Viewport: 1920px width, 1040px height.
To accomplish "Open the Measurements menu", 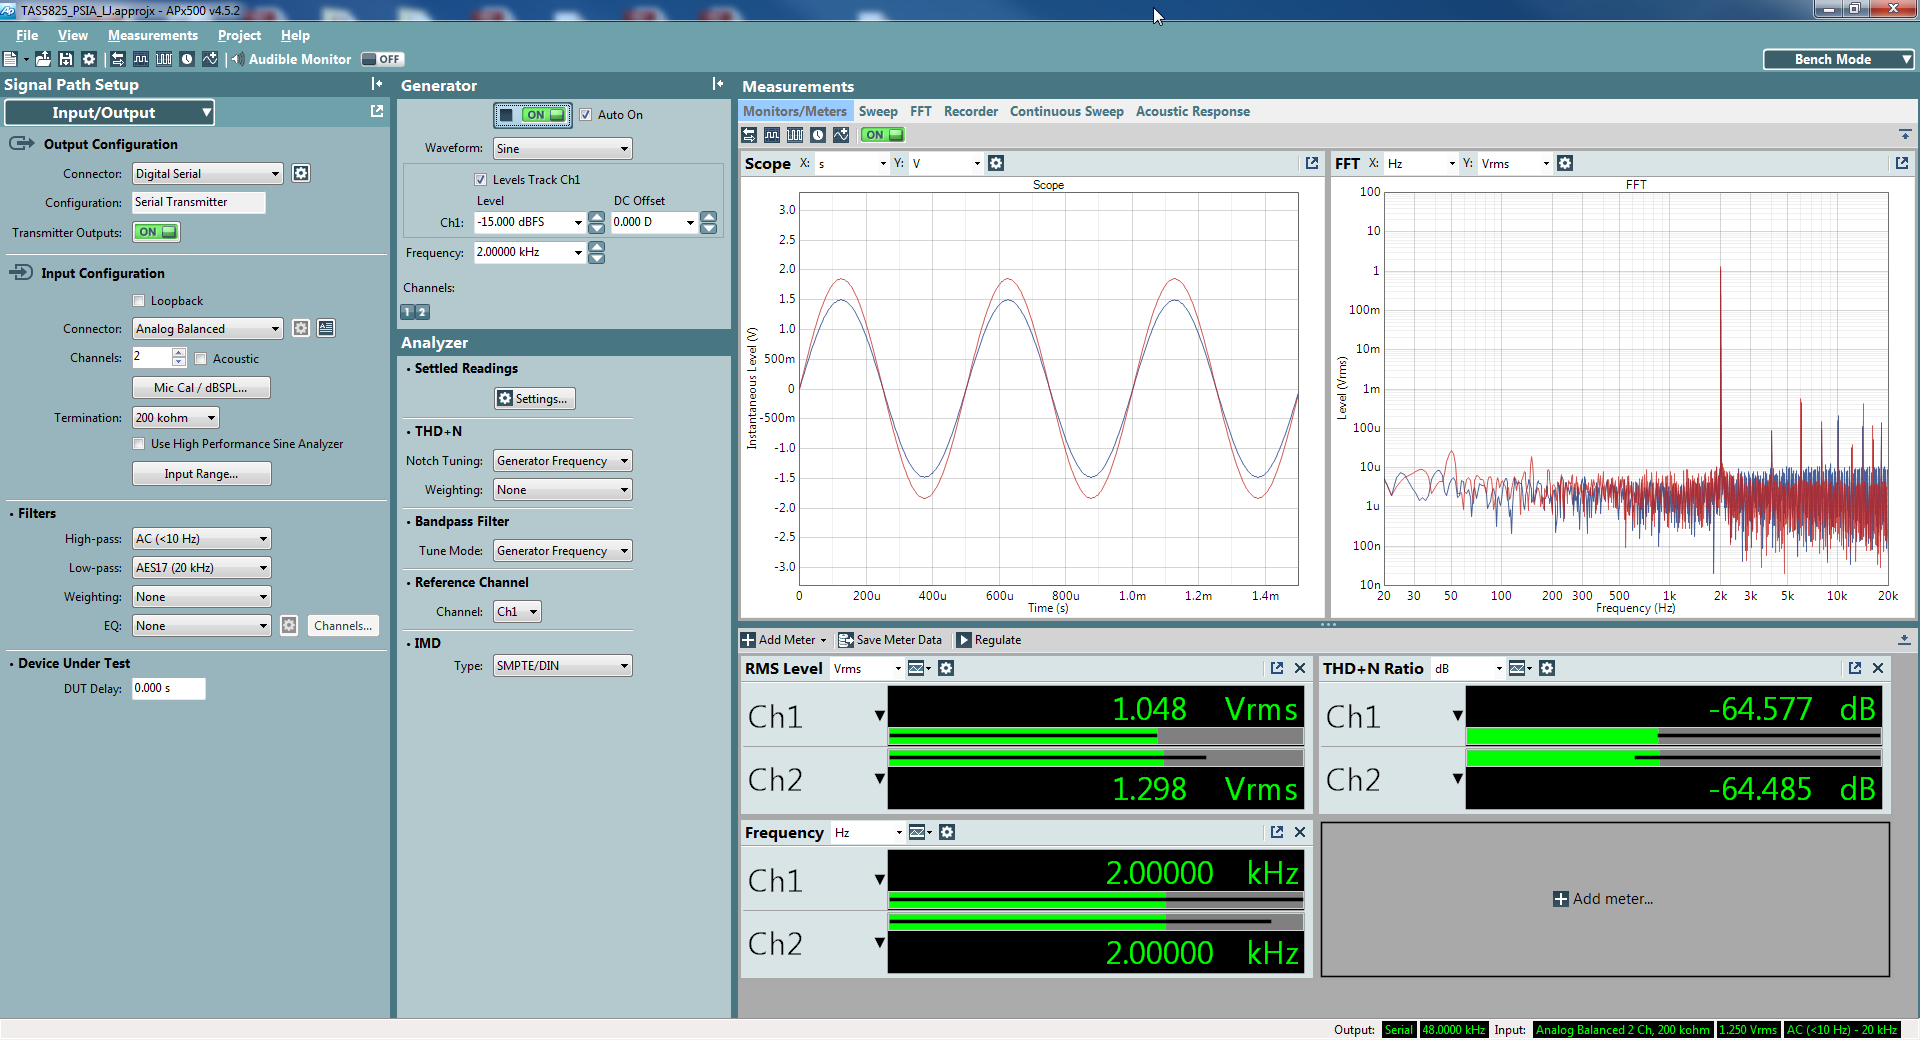I will click(x=153, y=35).
